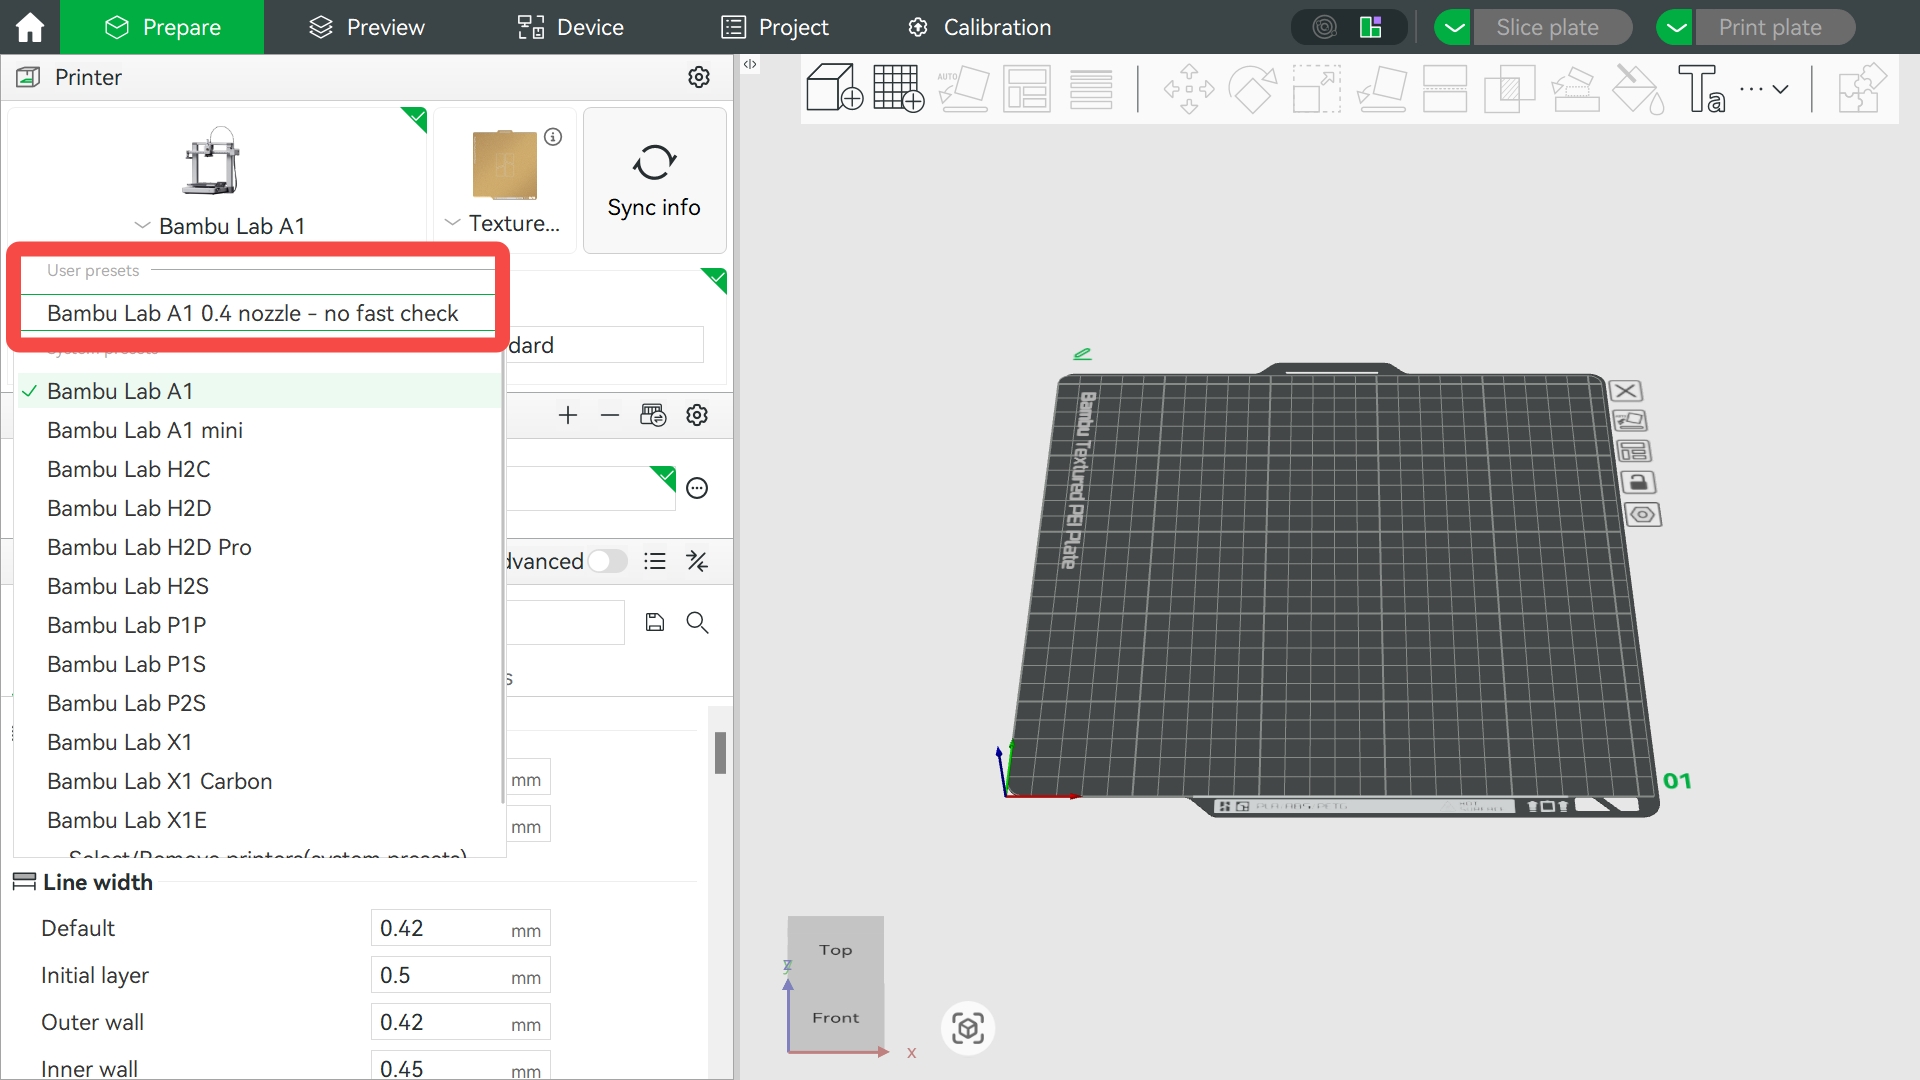Switch to the Prepare tab
This screenshot has width=1920, height=1080.
pos(162,27)
